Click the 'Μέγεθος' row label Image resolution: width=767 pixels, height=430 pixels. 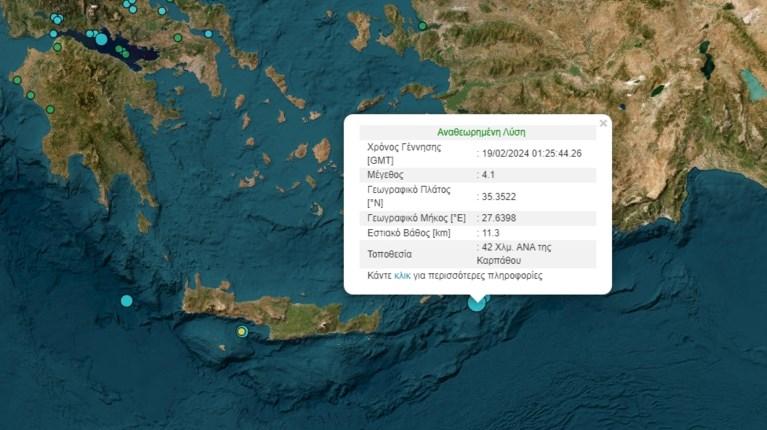387,174
